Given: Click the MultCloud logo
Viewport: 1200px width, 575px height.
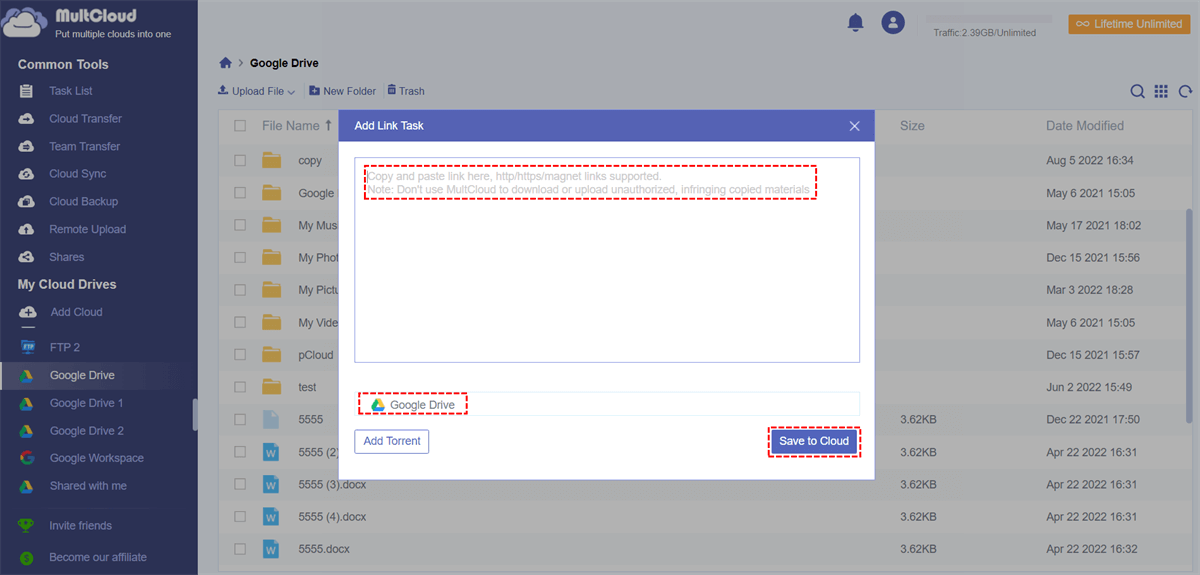Looking at the screenshot, I should pyautogui.click(x=87, y=23).
